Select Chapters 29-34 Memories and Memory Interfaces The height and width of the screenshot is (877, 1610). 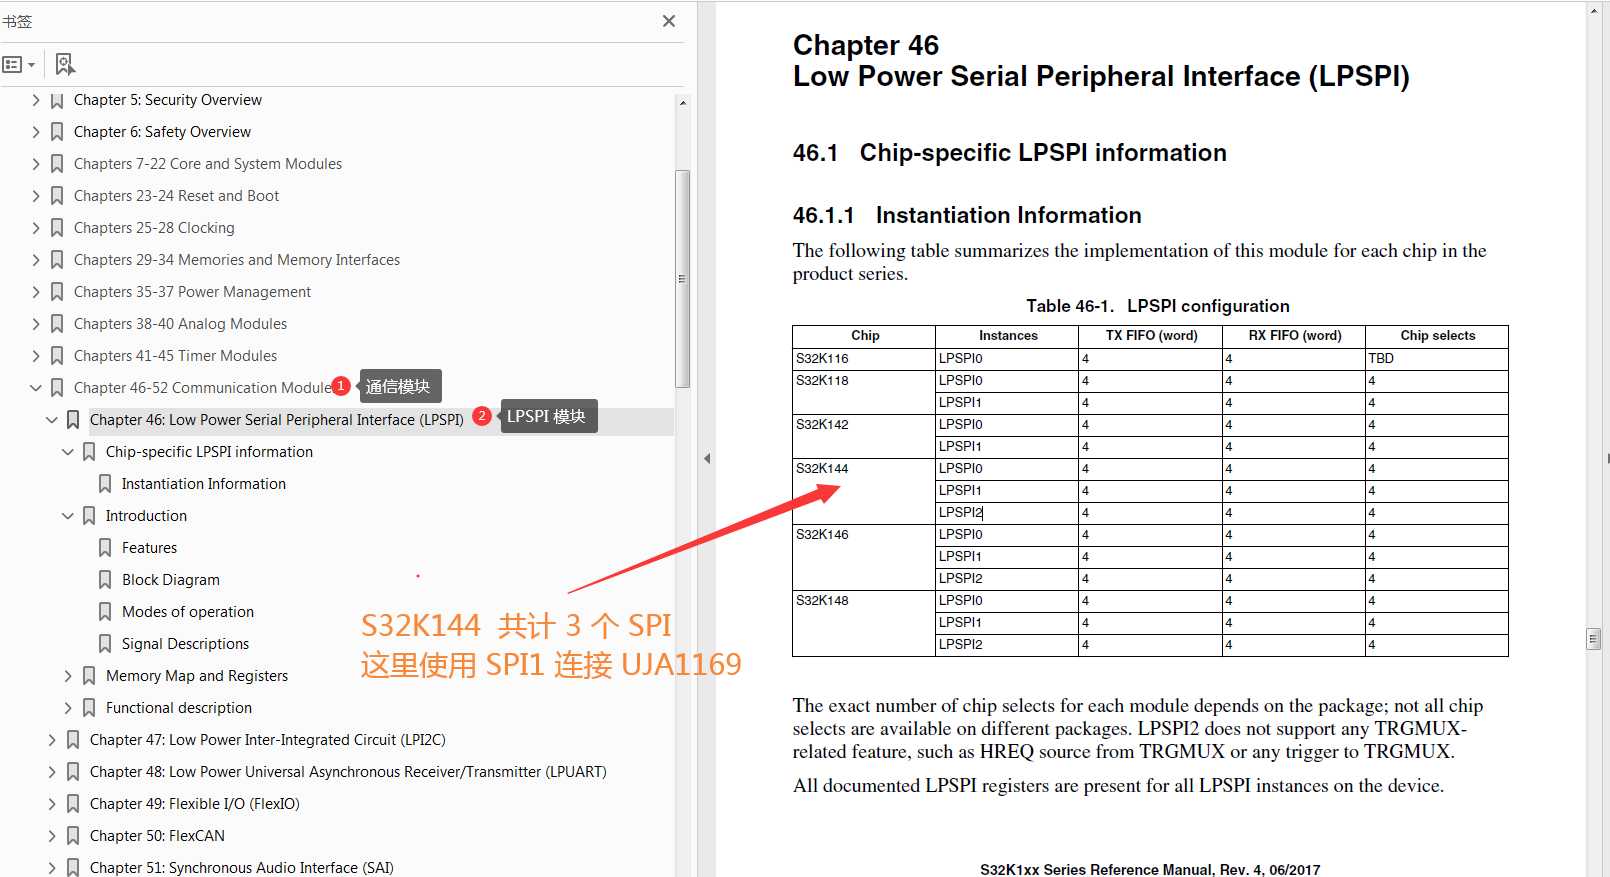(237, 260)
